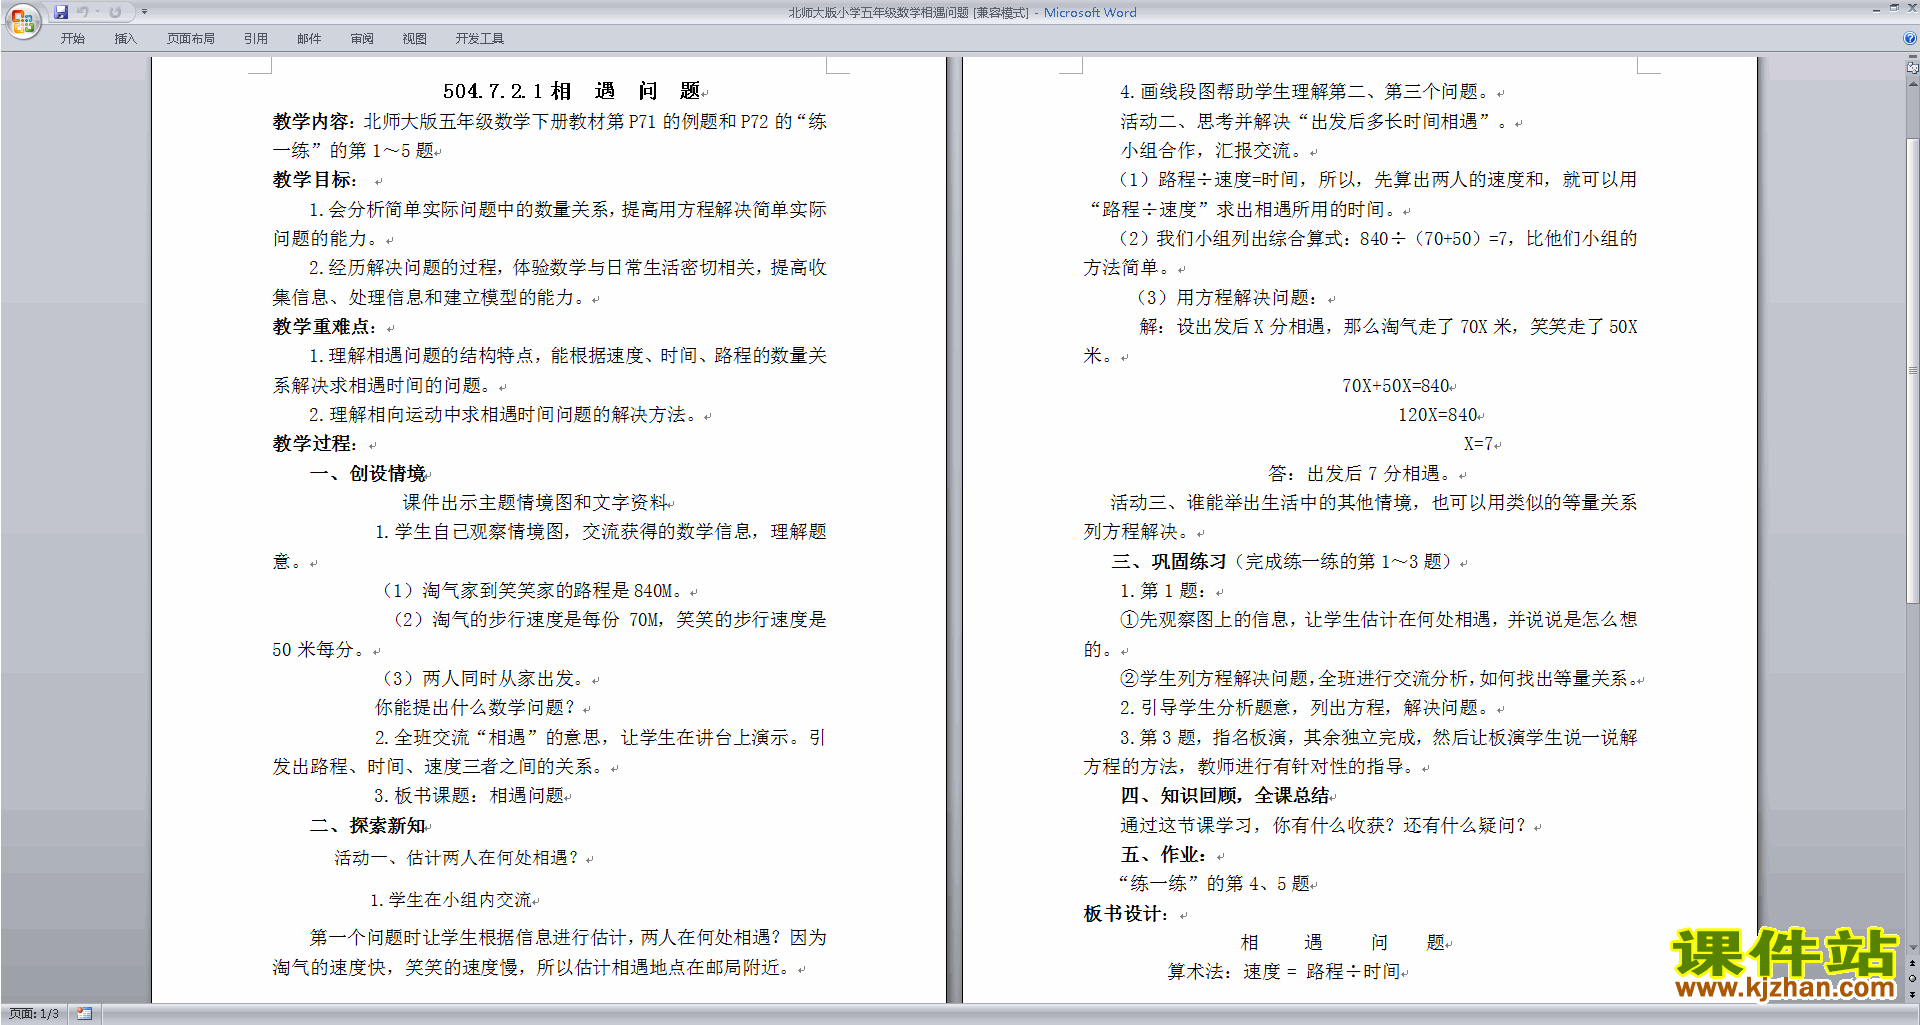Switch to the 引用 tab
This screenshot has width=1920, height=1025.
pyautogui.click(x=256, y=38)
